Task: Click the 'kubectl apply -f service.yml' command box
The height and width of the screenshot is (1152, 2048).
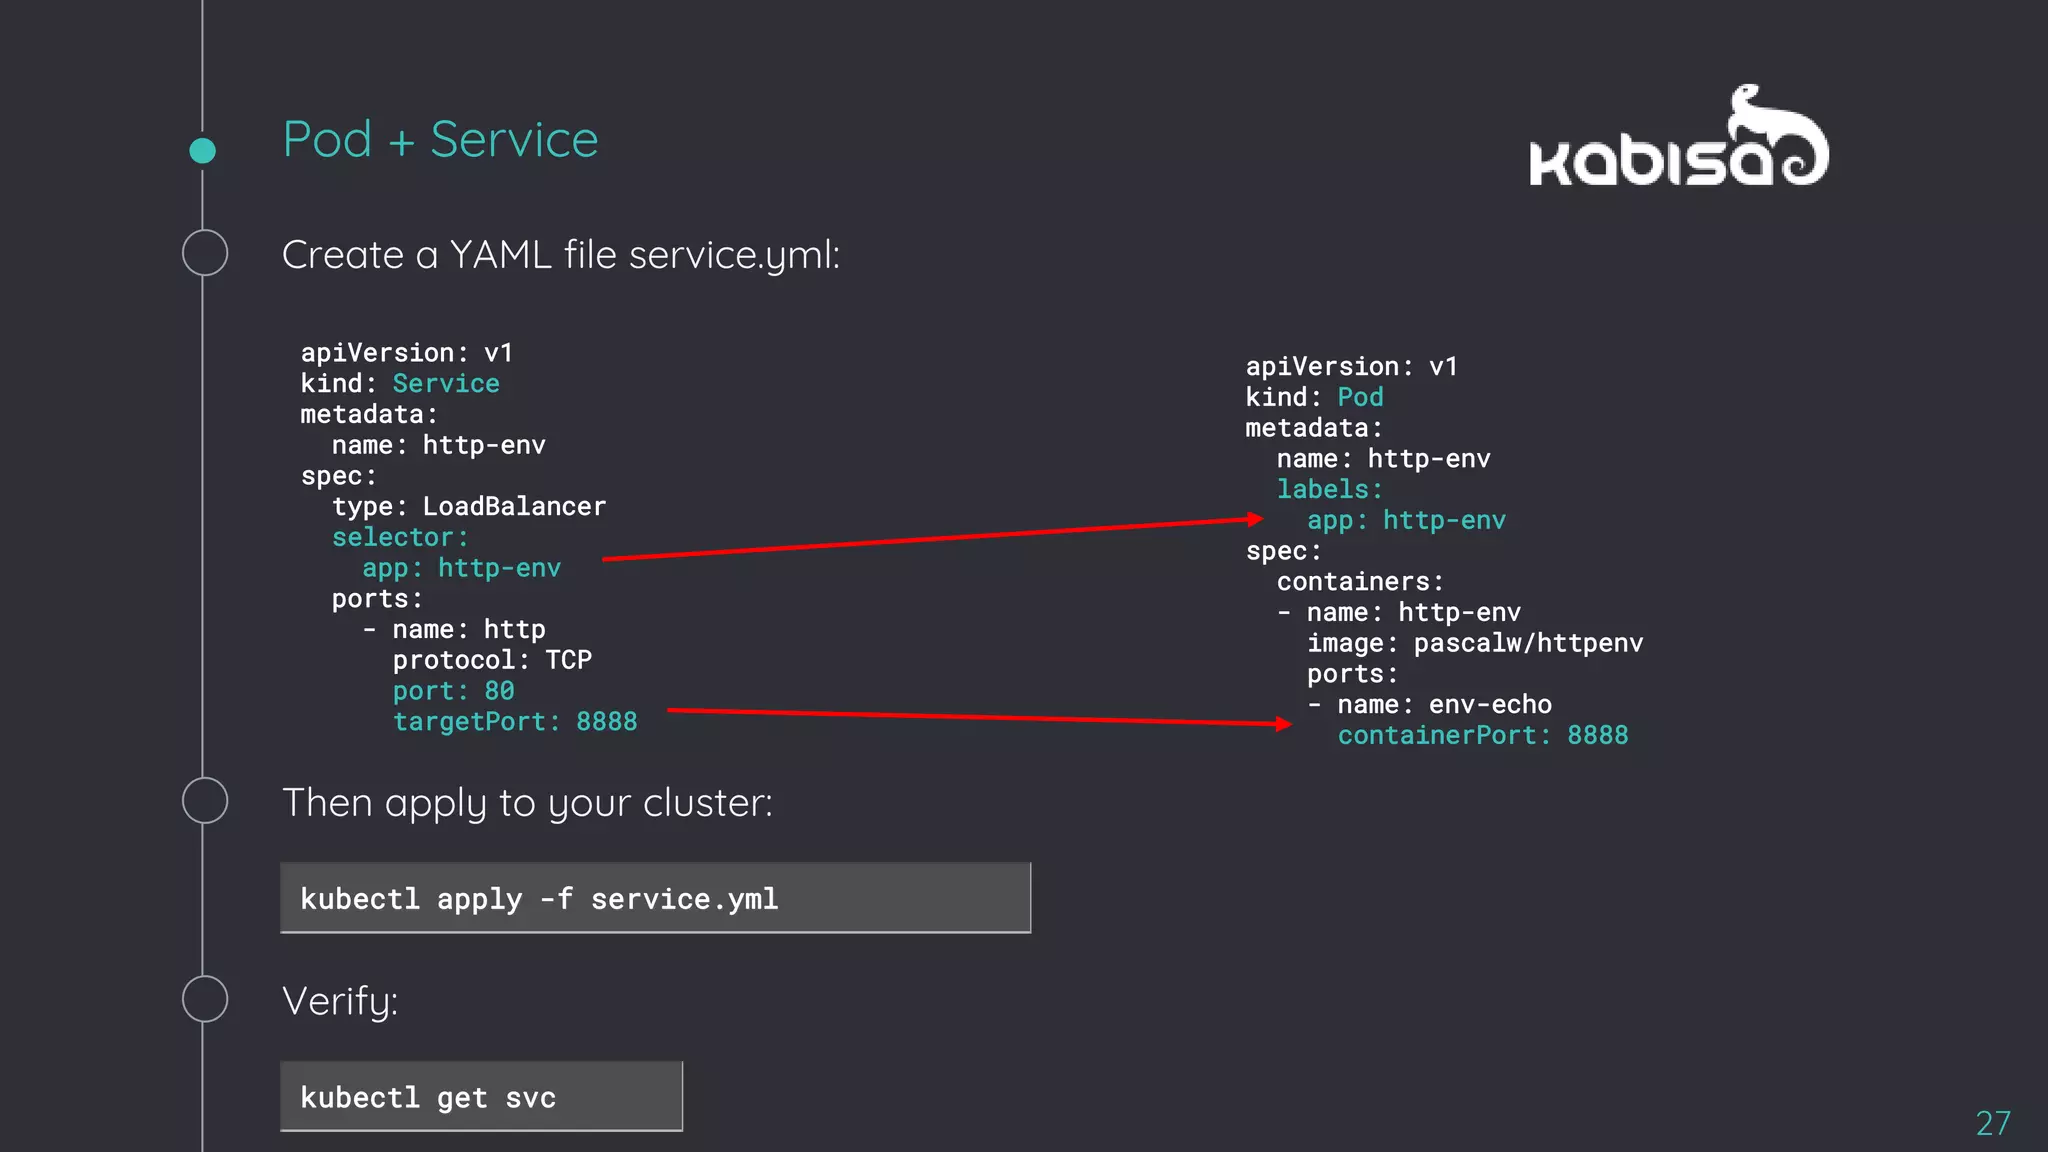Action: [656, 898]
